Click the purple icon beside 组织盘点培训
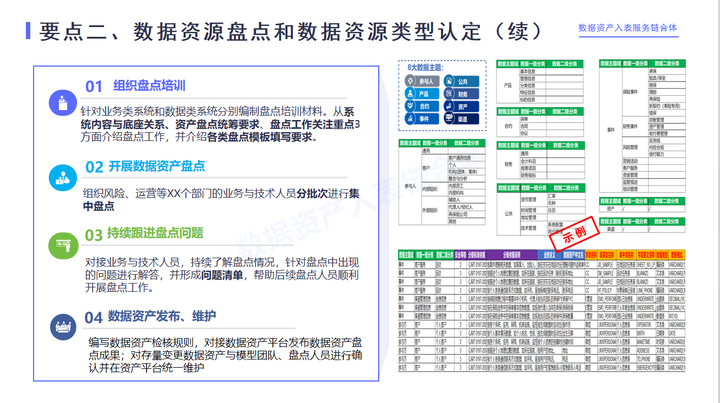 point(62,103)
